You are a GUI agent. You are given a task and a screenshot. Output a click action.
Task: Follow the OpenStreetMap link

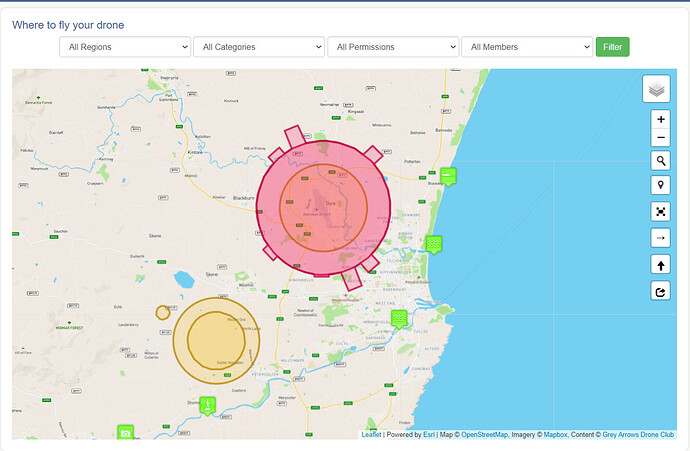(x=482, y=435)
